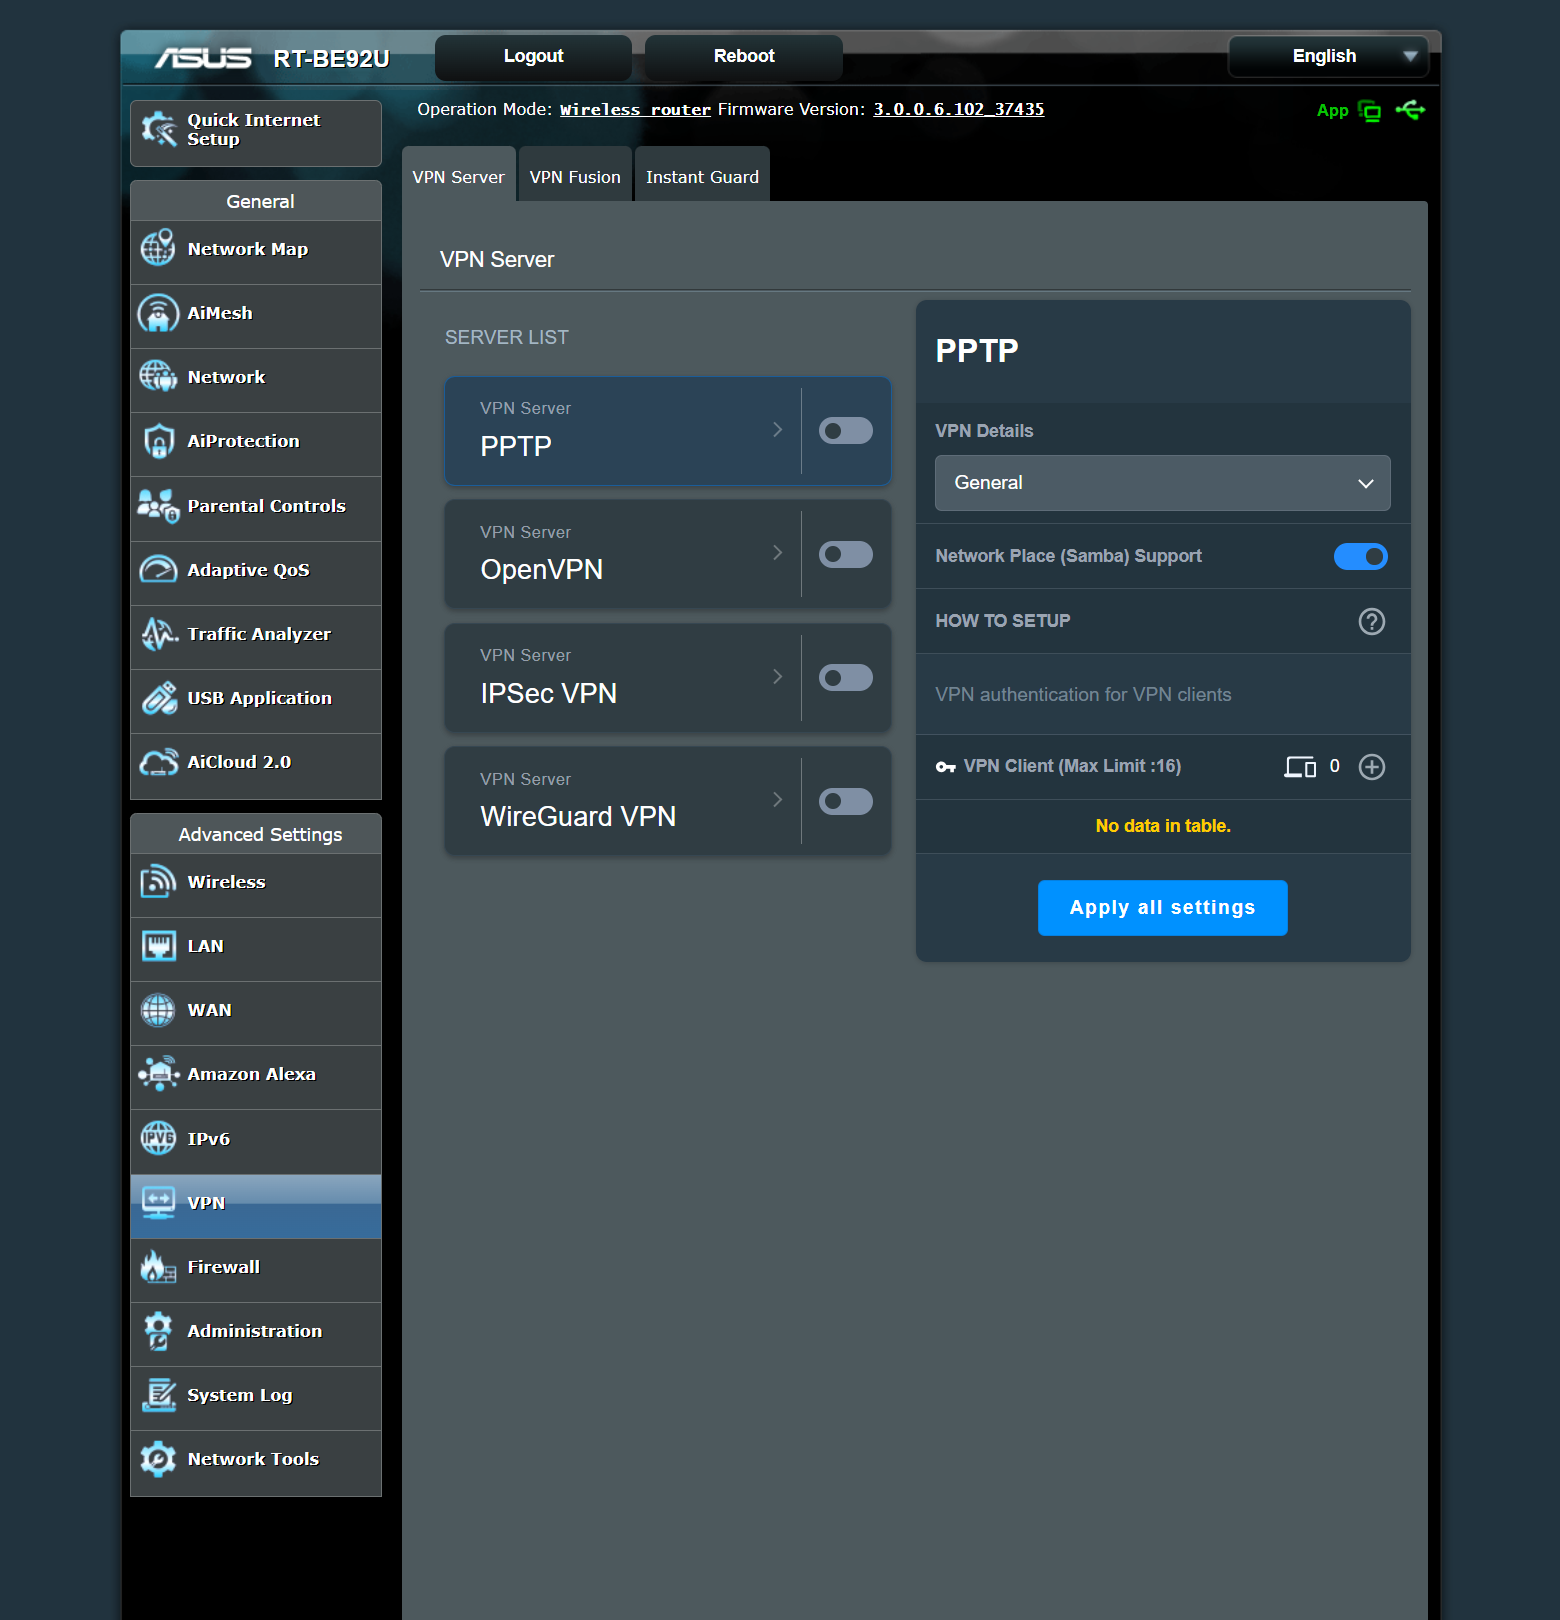The image size is (1560, 1620).
Task: Select the PPTP server card name
Action: pos(516,446)
